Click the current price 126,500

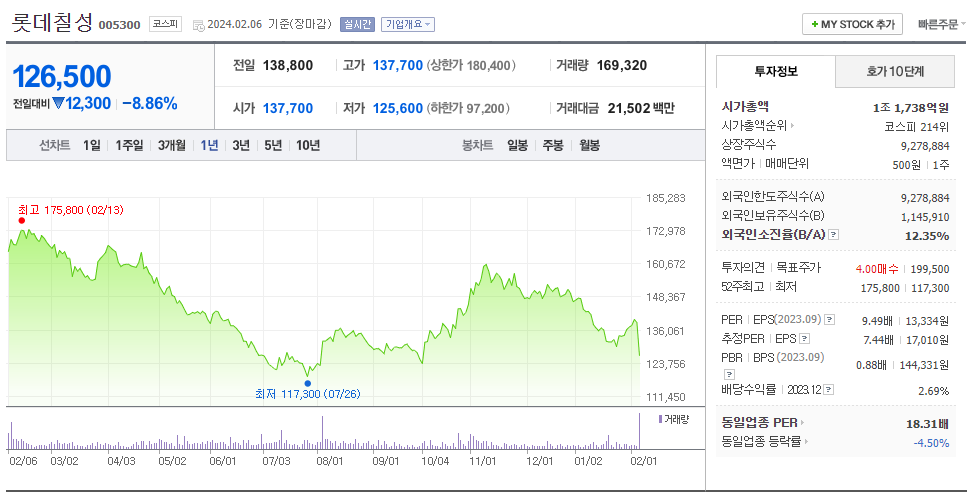pos(62,77)
